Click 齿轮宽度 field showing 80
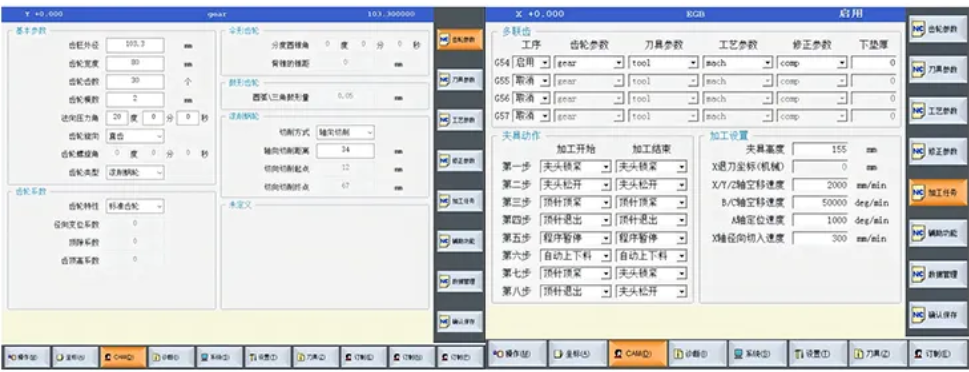 (x=135, y=64)
